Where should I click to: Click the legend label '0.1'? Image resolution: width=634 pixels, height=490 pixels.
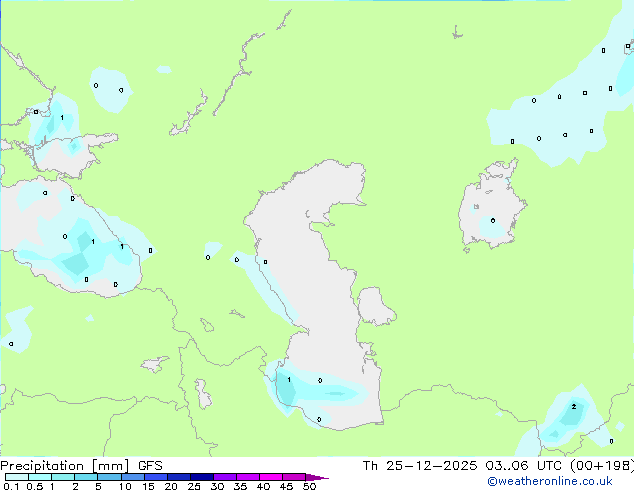pyautogui.click(x=11, y=486)
